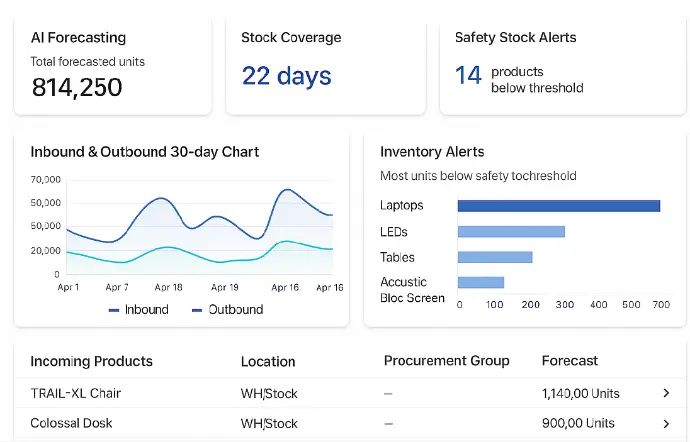Select the Accustic Bloc Screen bar
The width and height of the screenshot is (690, 442).
[480, 282]
